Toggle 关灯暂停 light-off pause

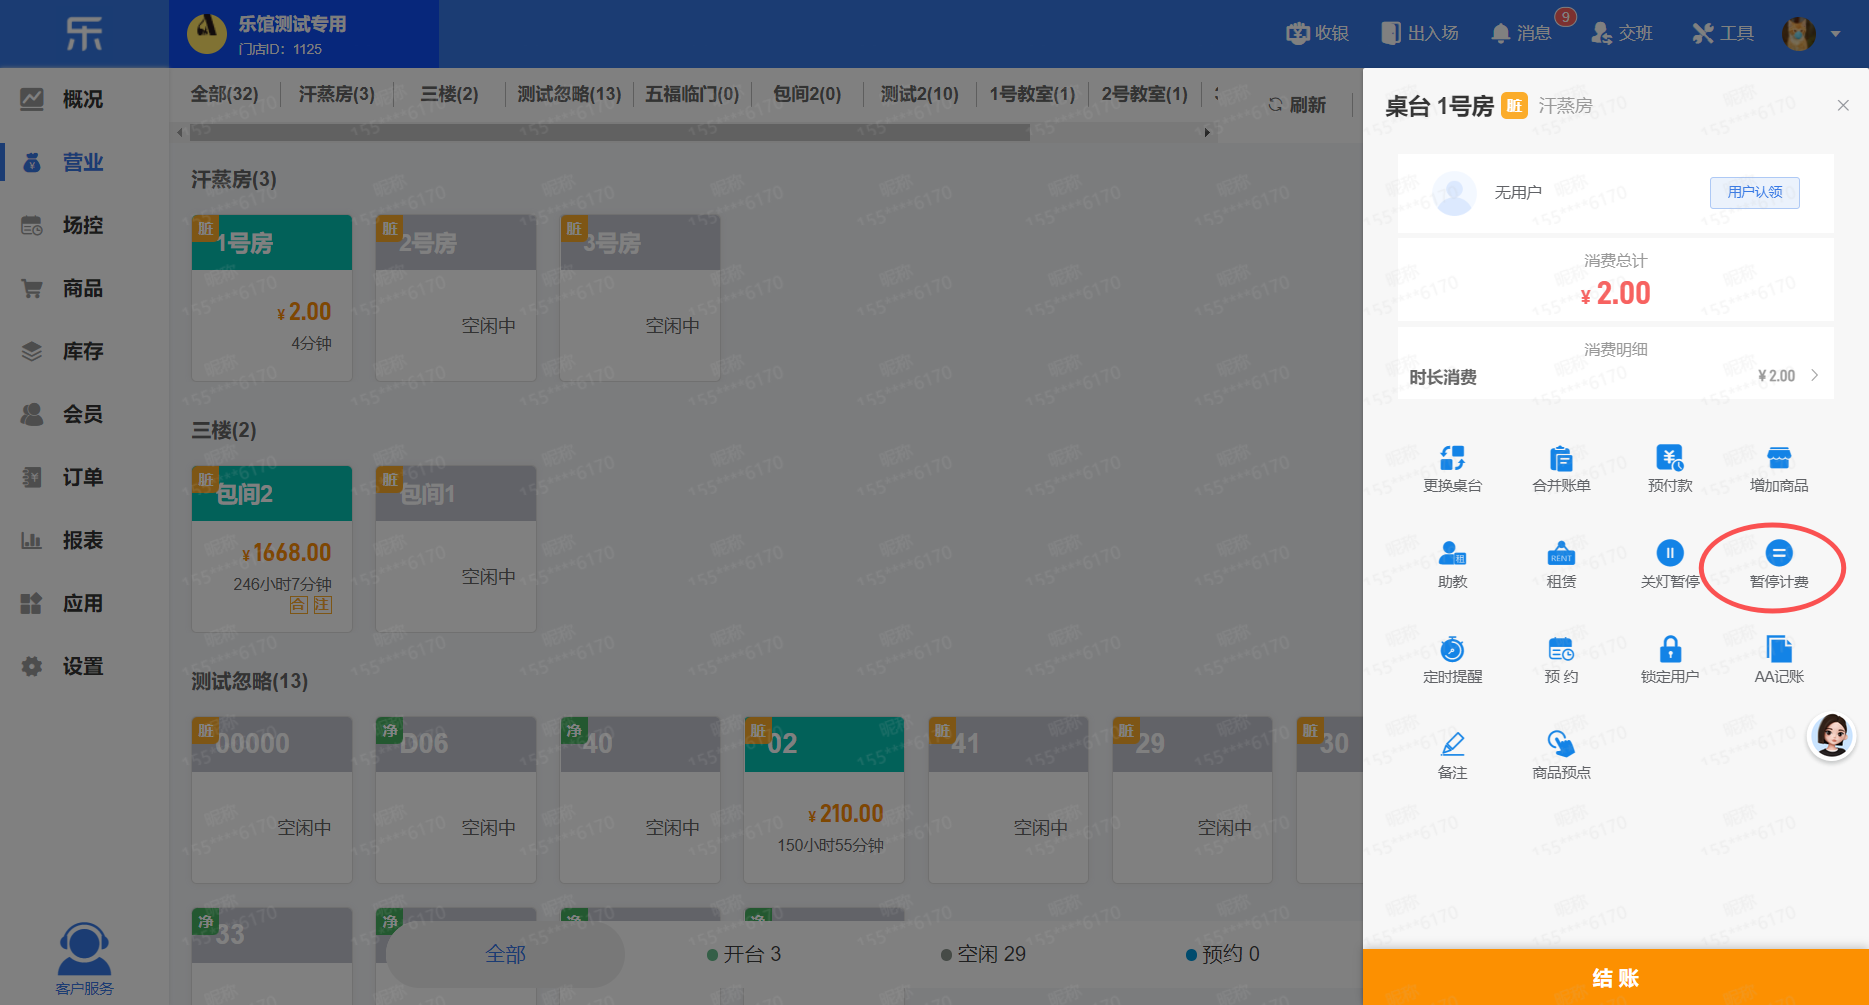click(1670, 553)
